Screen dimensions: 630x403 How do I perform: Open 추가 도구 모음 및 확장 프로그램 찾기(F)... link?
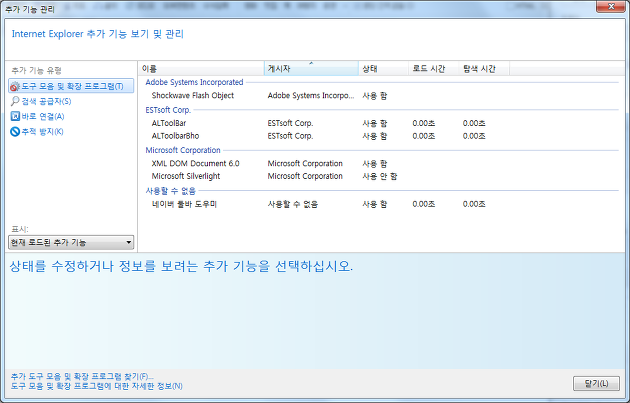82,376
